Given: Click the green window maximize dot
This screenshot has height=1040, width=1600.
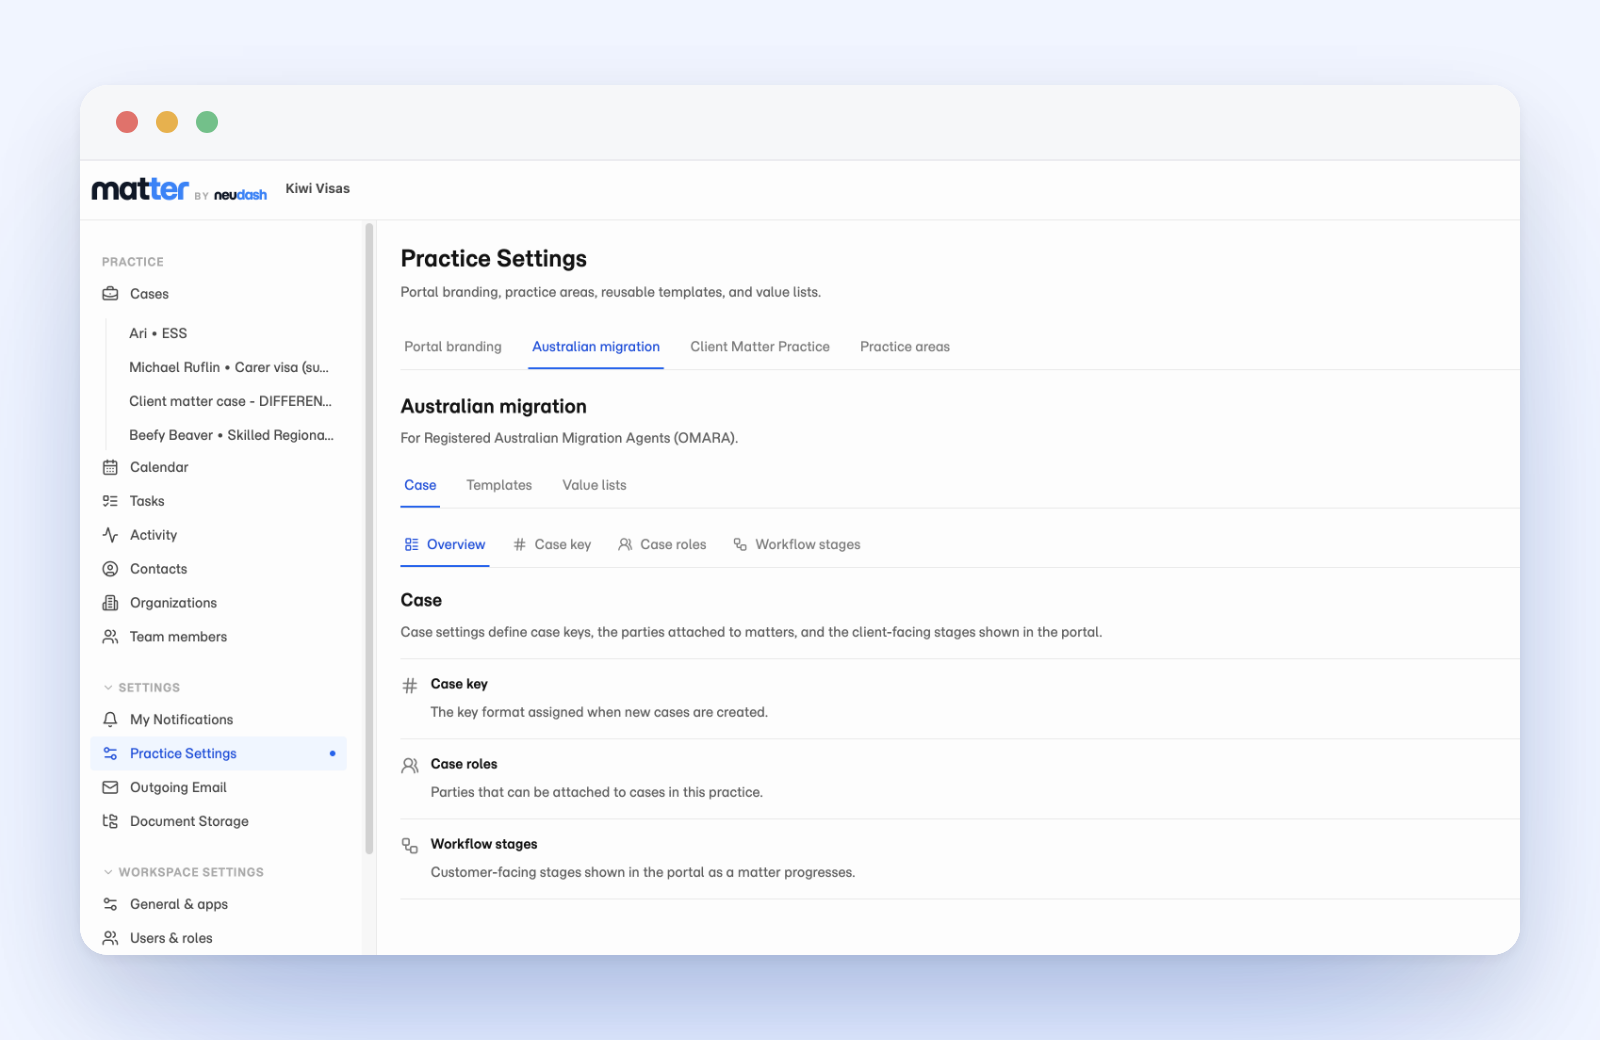Looking at the screenshot, I should 207,122.
